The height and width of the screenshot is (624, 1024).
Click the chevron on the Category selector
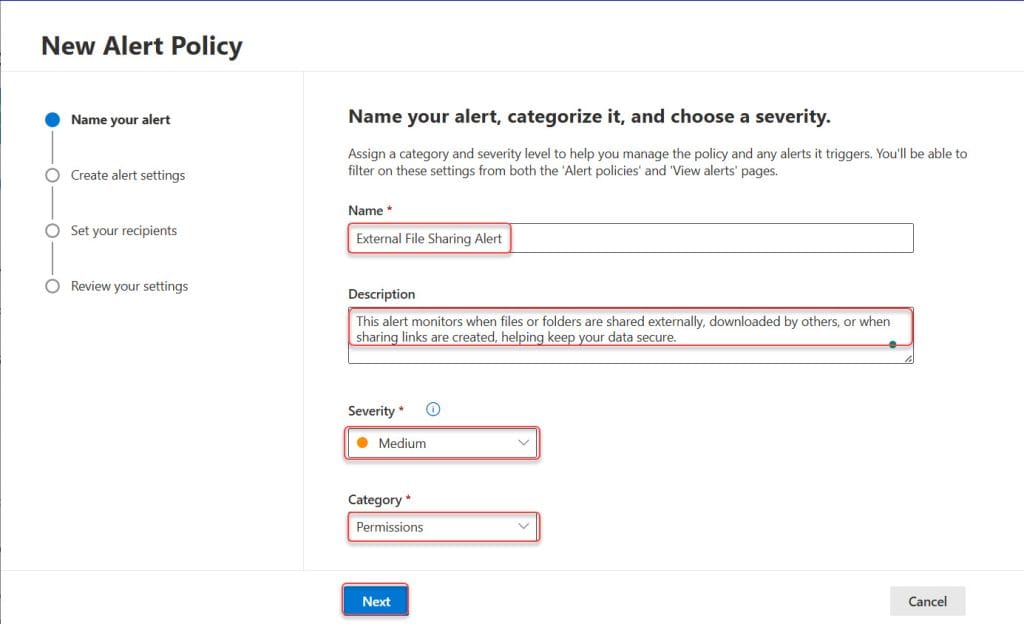coord(524,526)
